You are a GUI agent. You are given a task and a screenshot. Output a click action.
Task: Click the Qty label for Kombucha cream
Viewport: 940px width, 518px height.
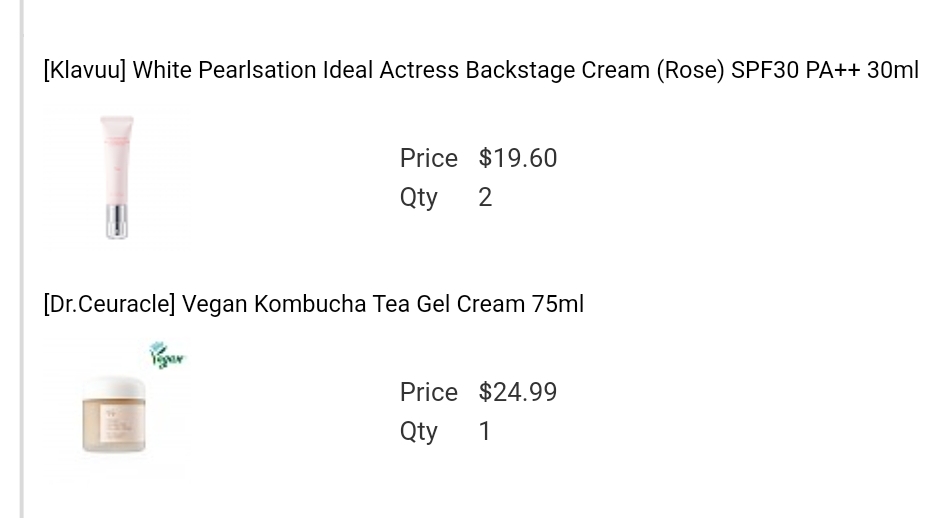tap(418, 432)
